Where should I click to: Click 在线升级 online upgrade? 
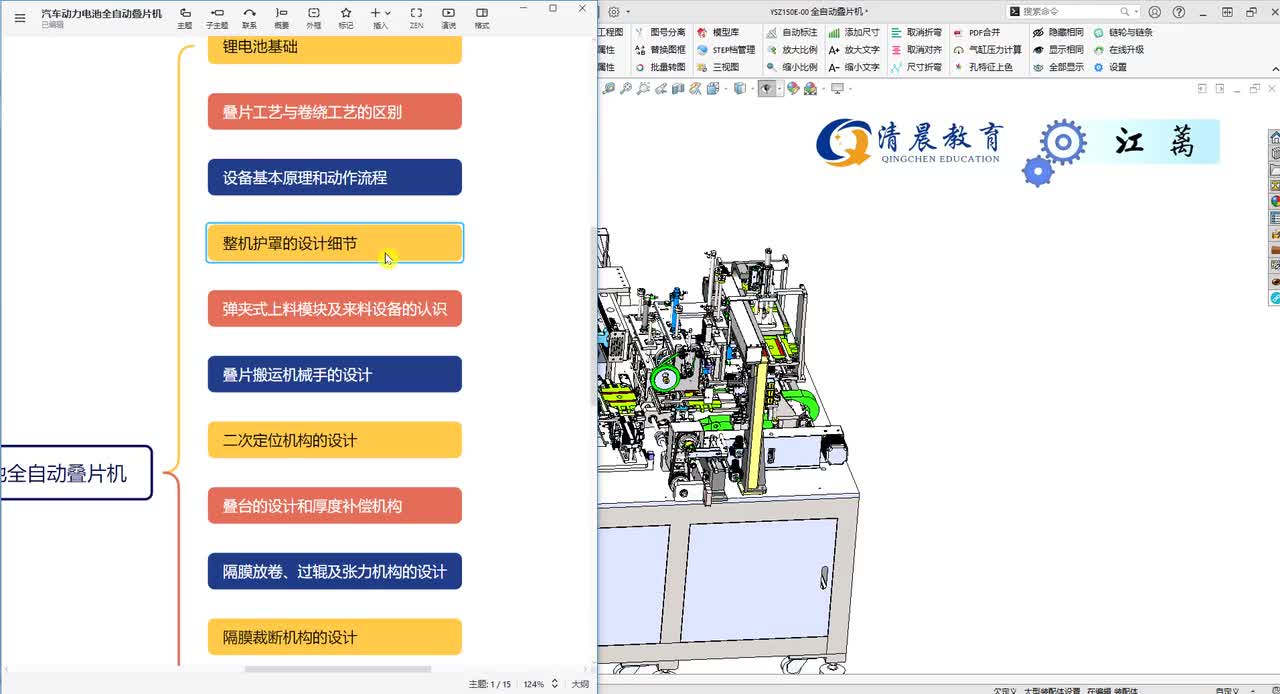coord(1119,50)
